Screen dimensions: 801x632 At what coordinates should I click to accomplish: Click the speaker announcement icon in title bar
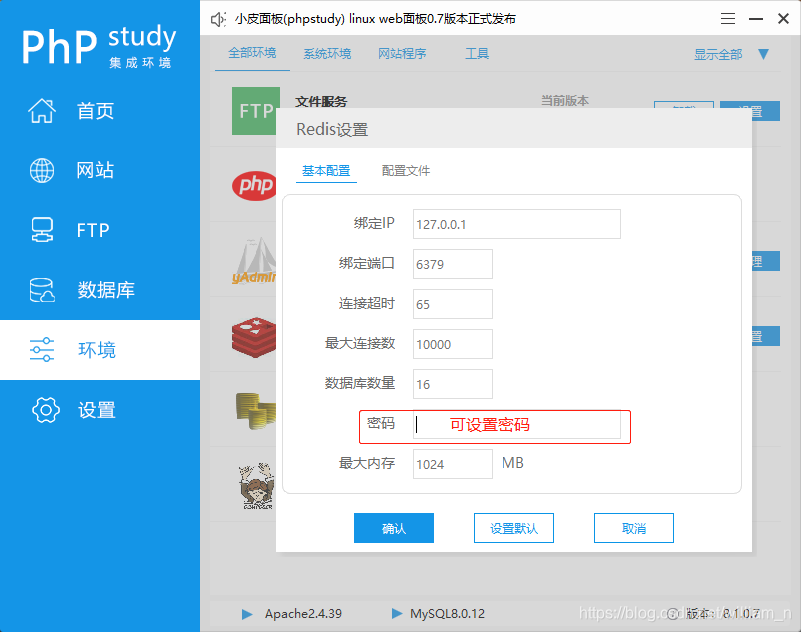point(218,19)
